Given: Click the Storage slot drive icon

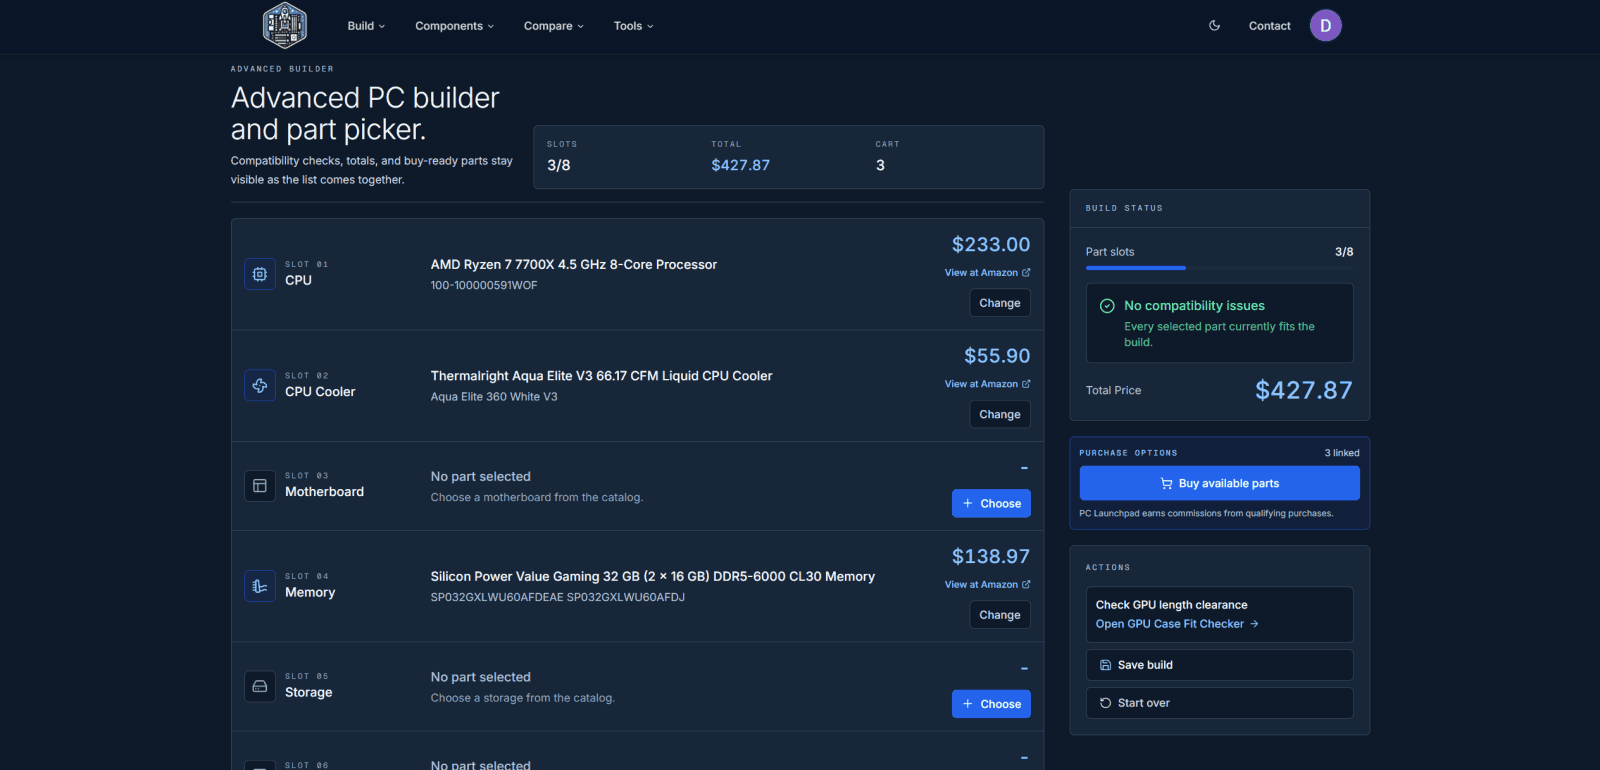Looking at the screenshot, I should coord(260,686).
